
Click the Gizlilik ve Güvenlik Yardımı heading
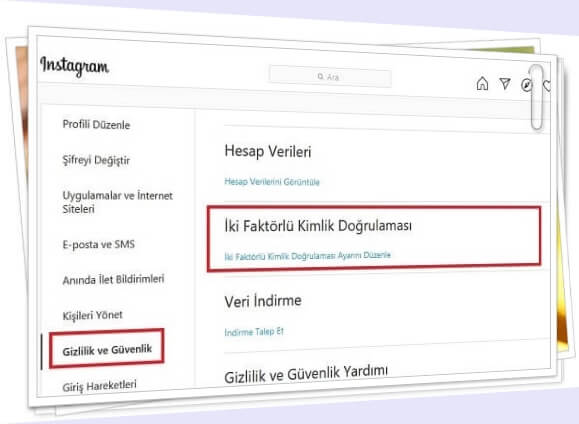[x=306, y=374]
